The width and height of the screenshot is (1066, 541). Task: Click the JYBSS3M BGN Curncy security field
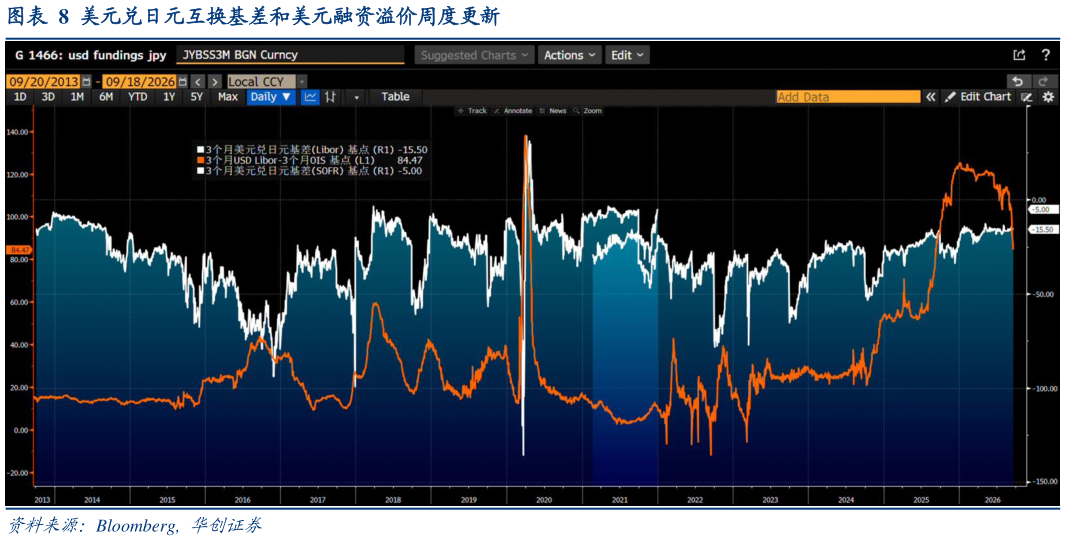click(290, 56)
